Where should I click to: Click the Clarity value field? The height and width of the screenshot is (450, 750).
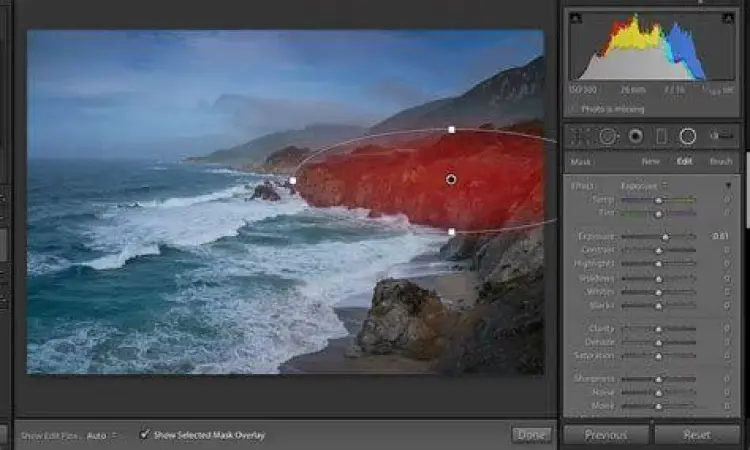point(727,329)
